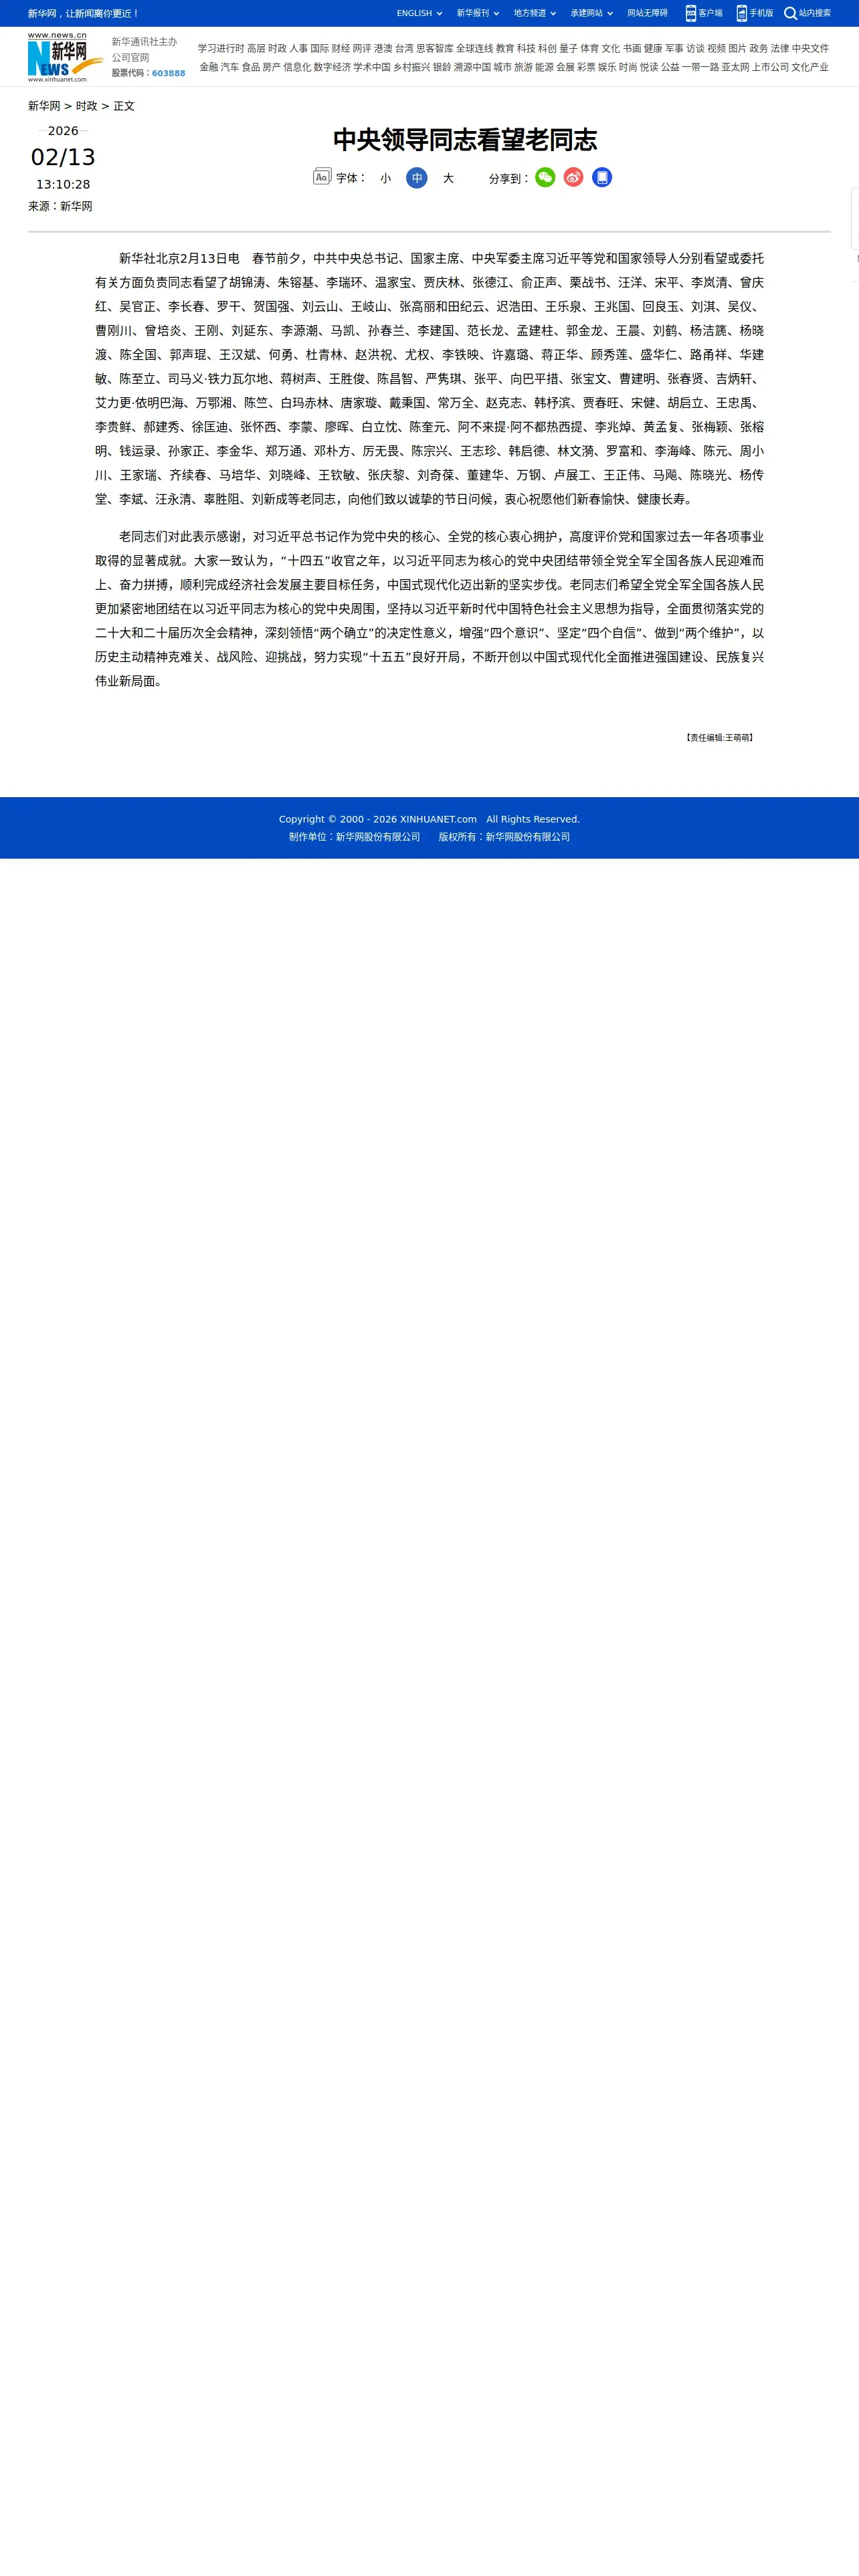Image resolution: width=859 pixels, height=2576 pixels.
Task: Select small font size 小
Action: 386,178
